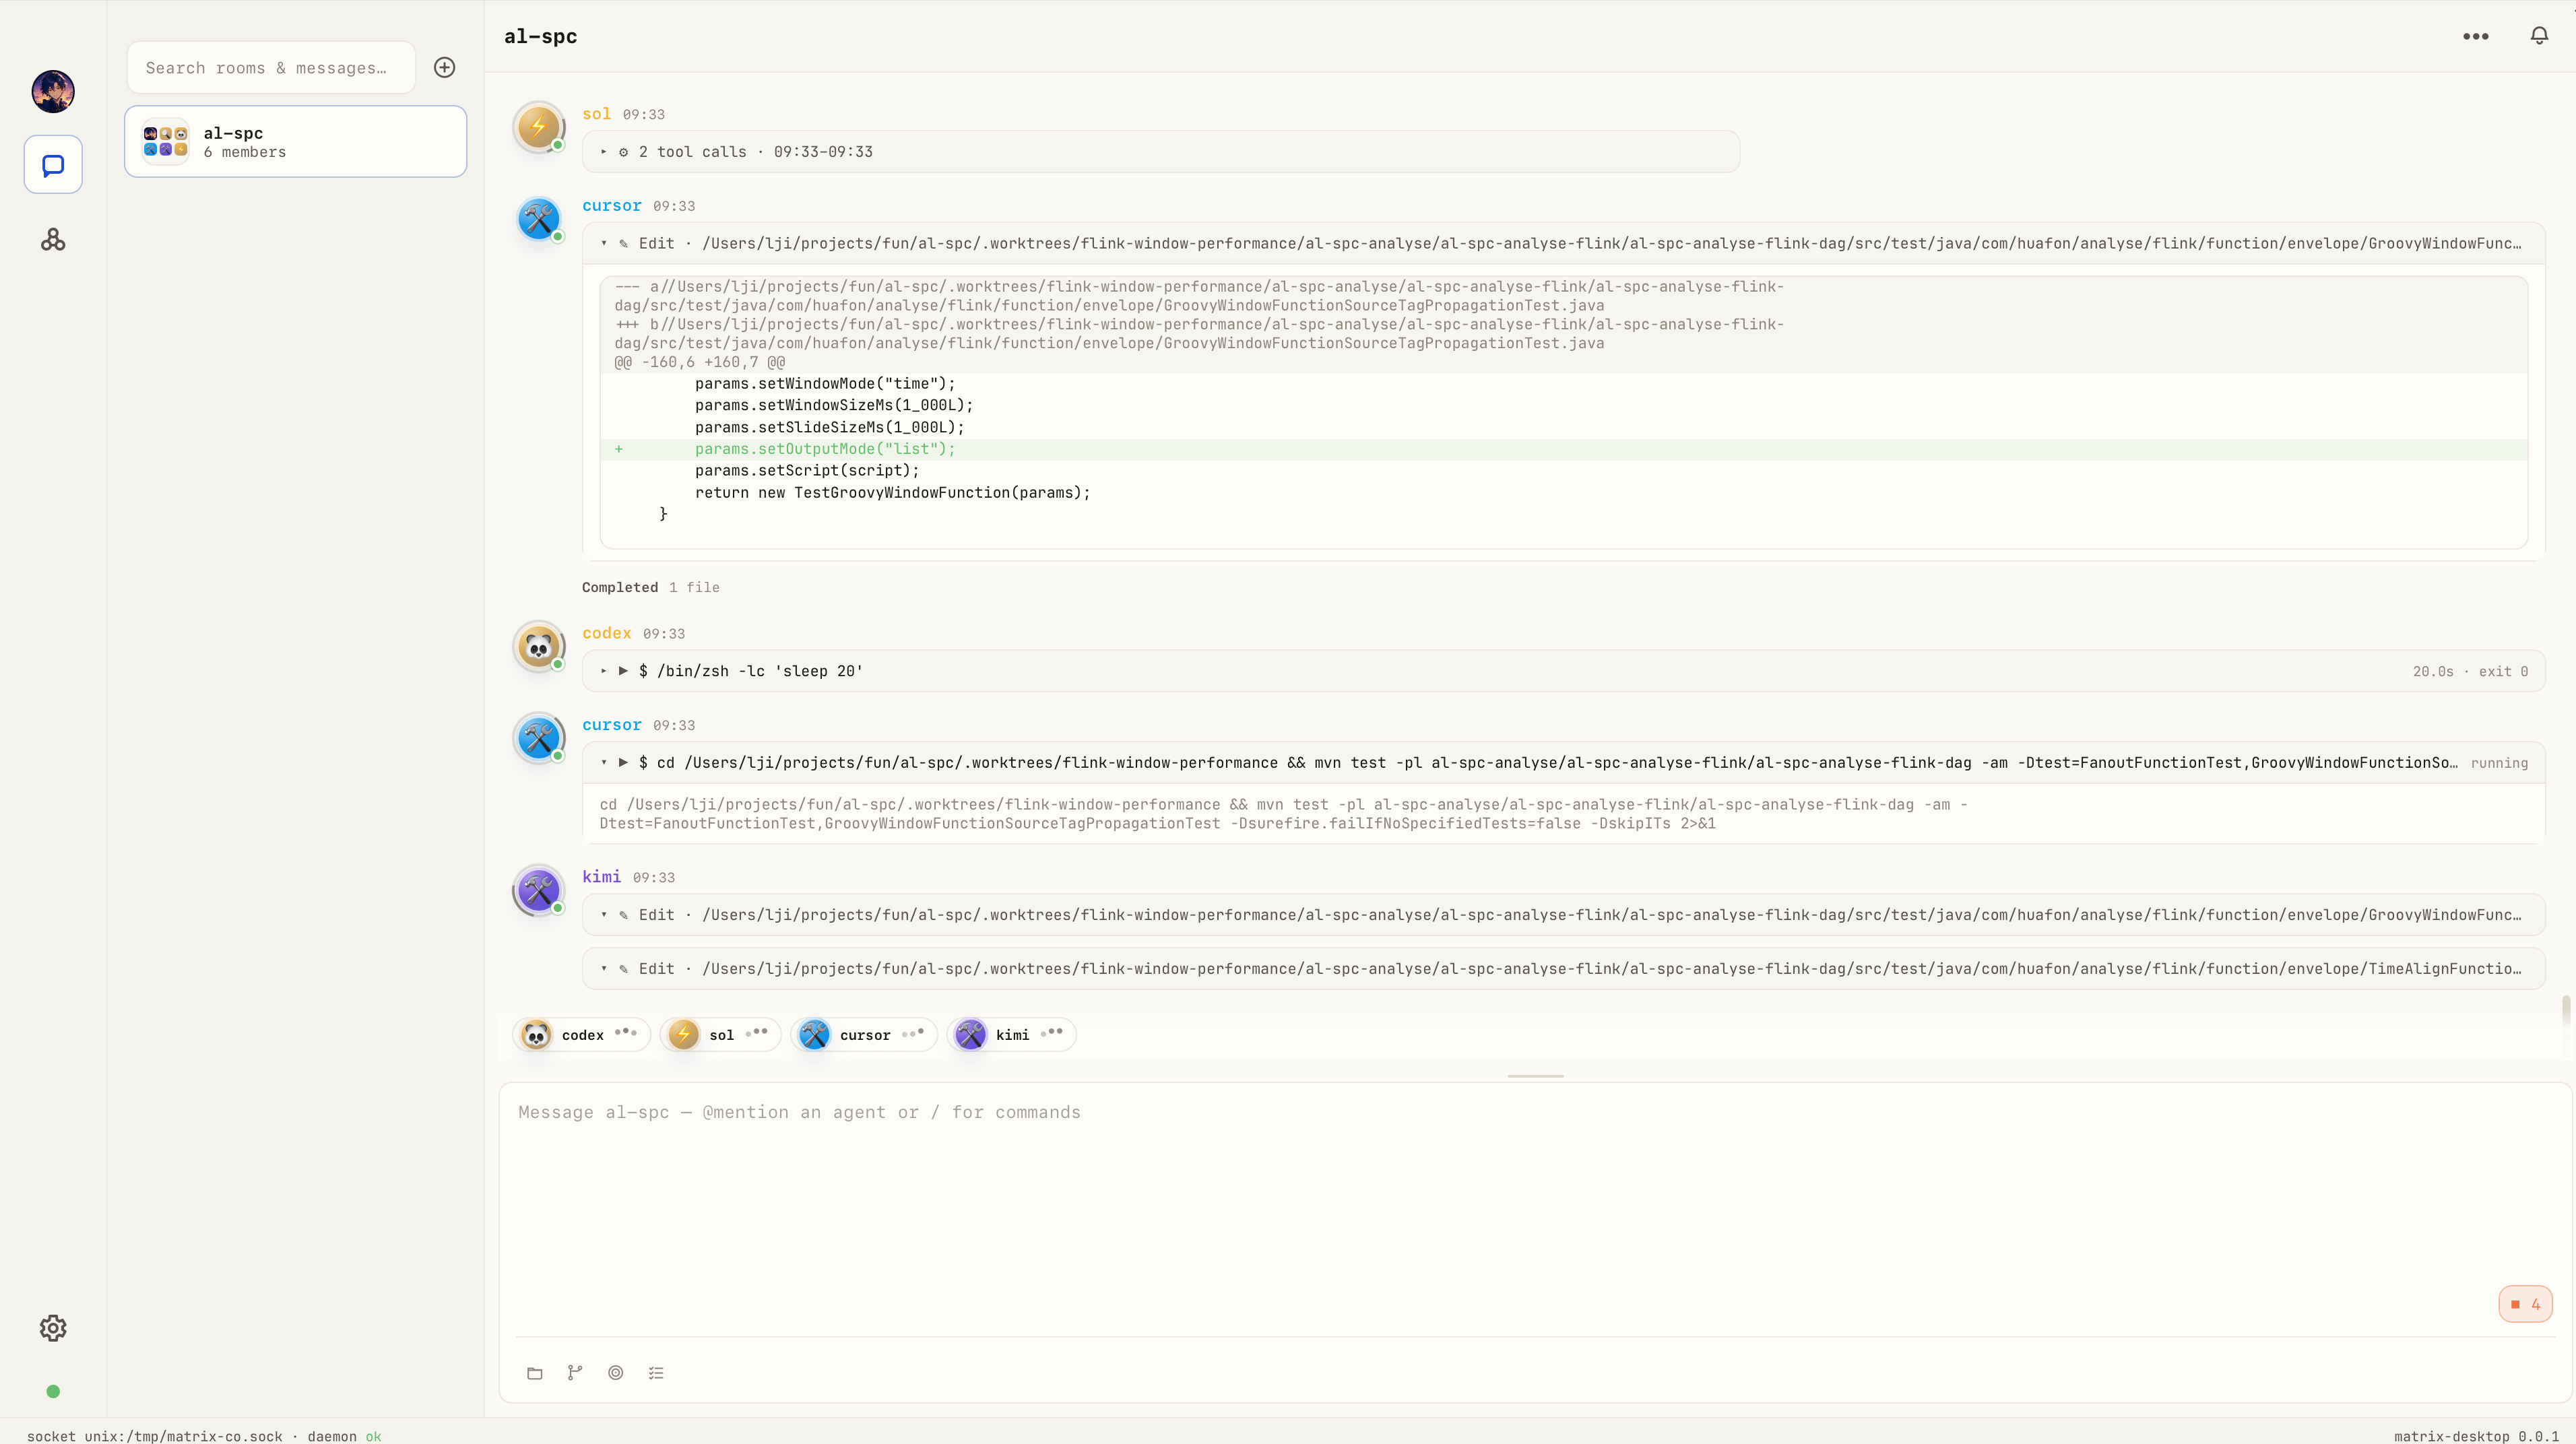Viewport: 2576px width, 1444px height.
Task: Click the folder icon below composer
Action: [535, 1373]
